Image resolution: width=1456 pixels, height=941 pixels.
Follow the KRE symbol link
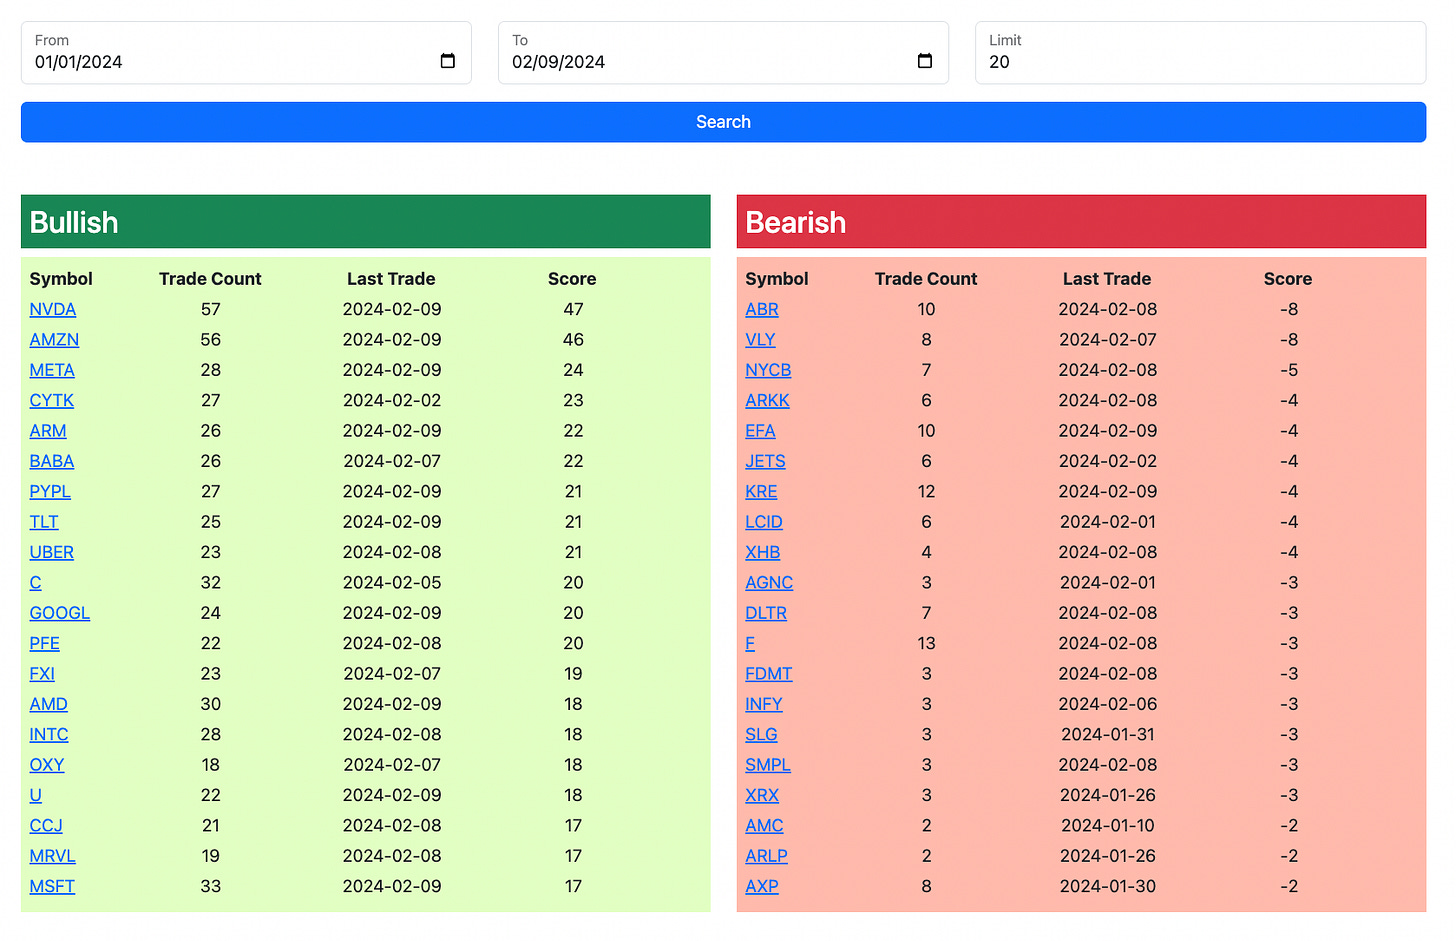point(761,492)
